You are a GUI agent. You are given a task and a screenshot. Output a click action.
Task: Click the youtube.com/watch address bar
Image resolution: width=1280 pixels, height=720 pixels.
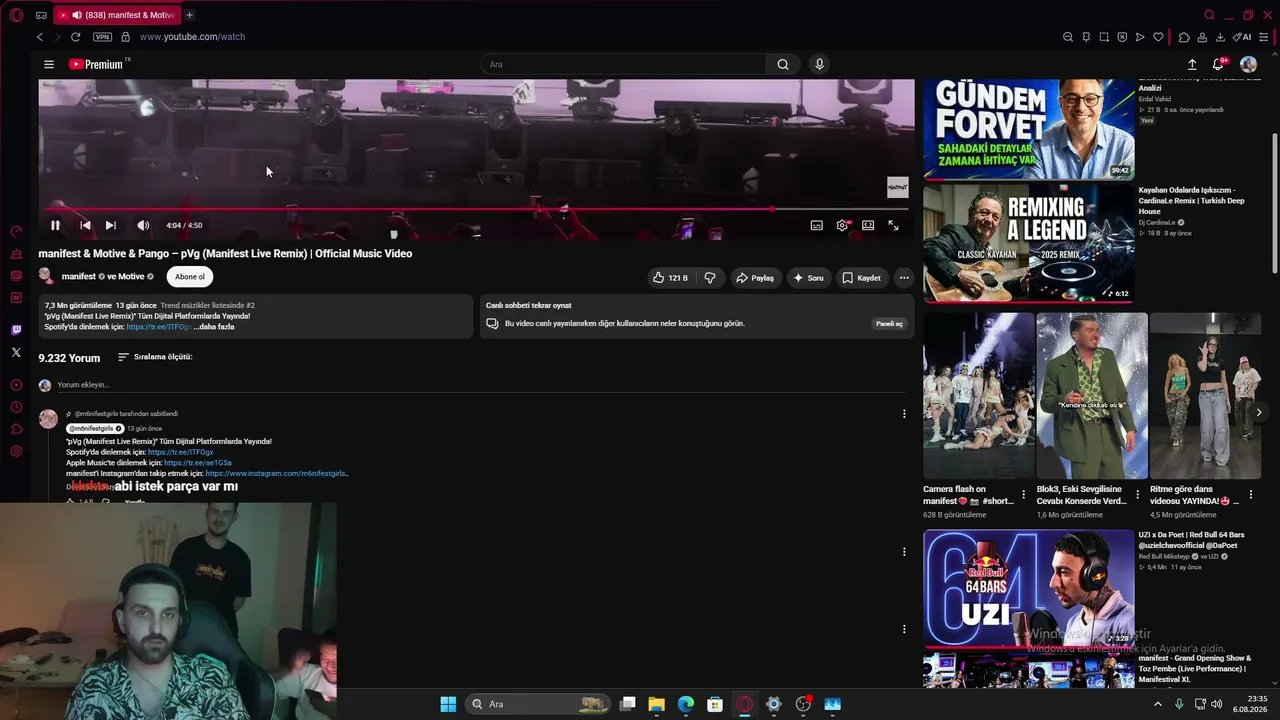click(192, 37)
